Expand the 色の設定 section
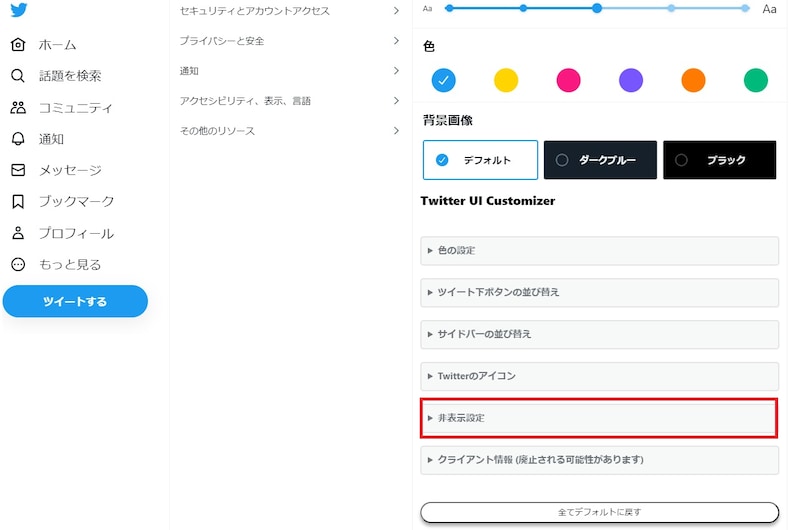Viewport: 800px width, 530px height. coord(599,250)
